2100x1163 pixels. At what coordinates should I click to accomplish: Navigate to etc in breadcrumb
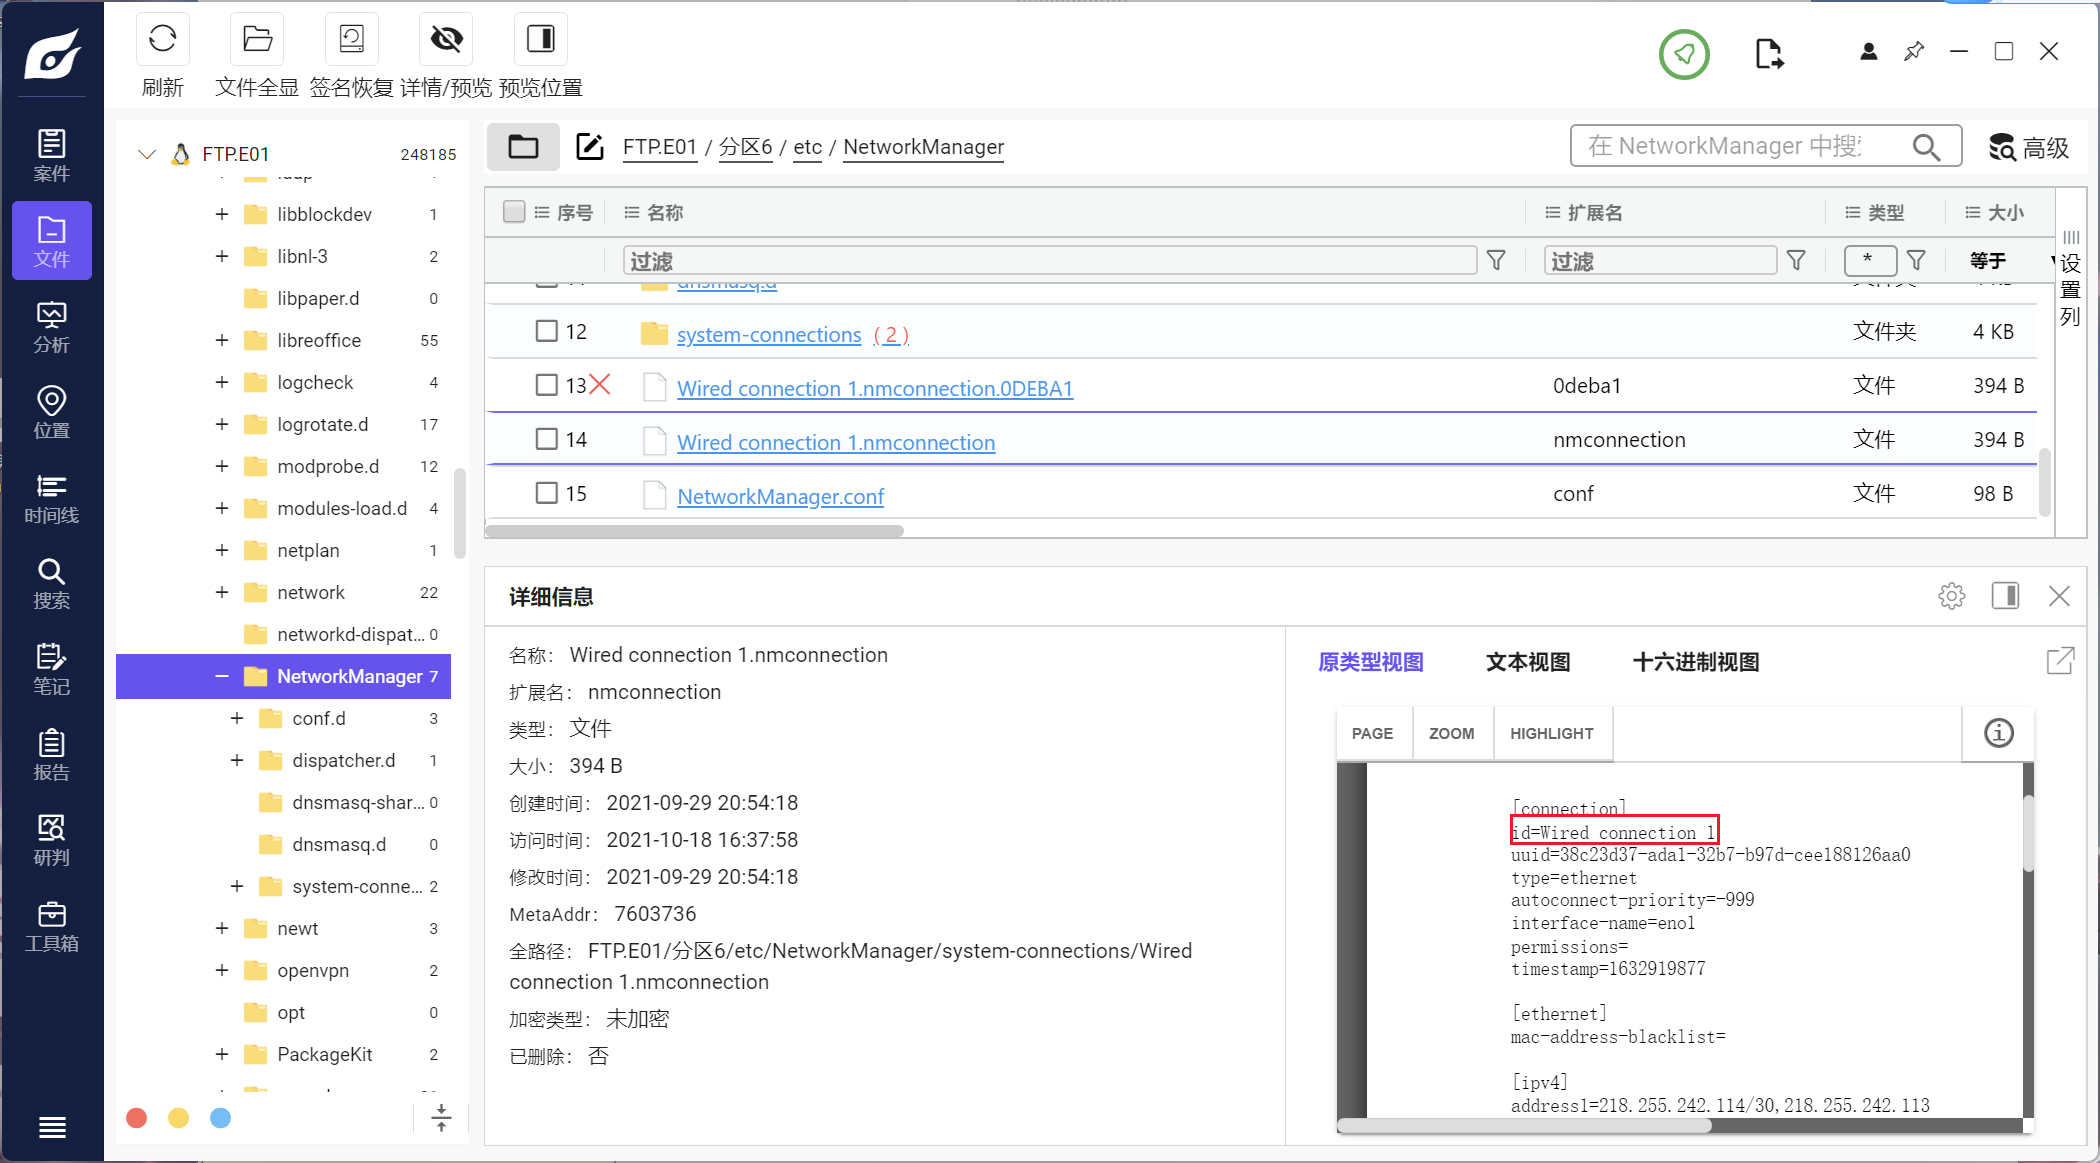[808, 147]
